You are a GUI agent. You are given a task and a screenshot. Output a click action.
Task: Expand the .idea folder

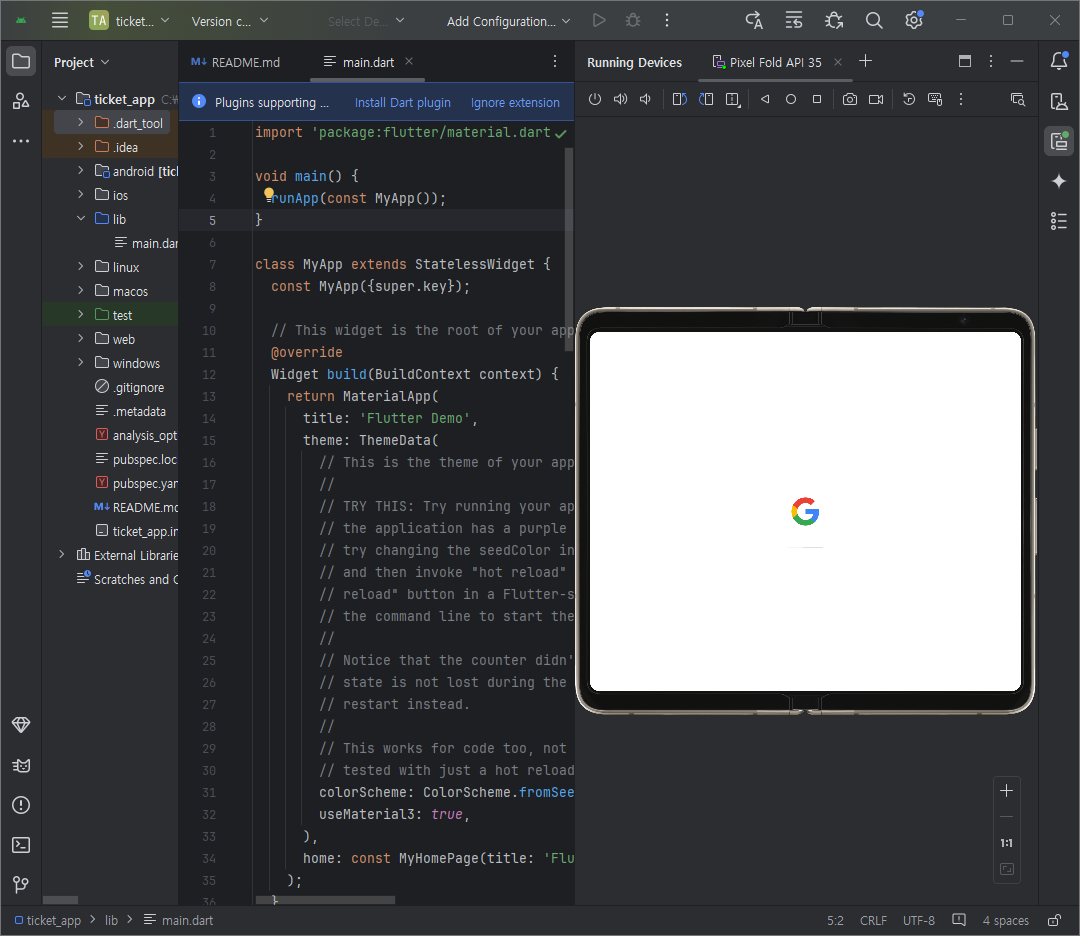coord(81,147)
